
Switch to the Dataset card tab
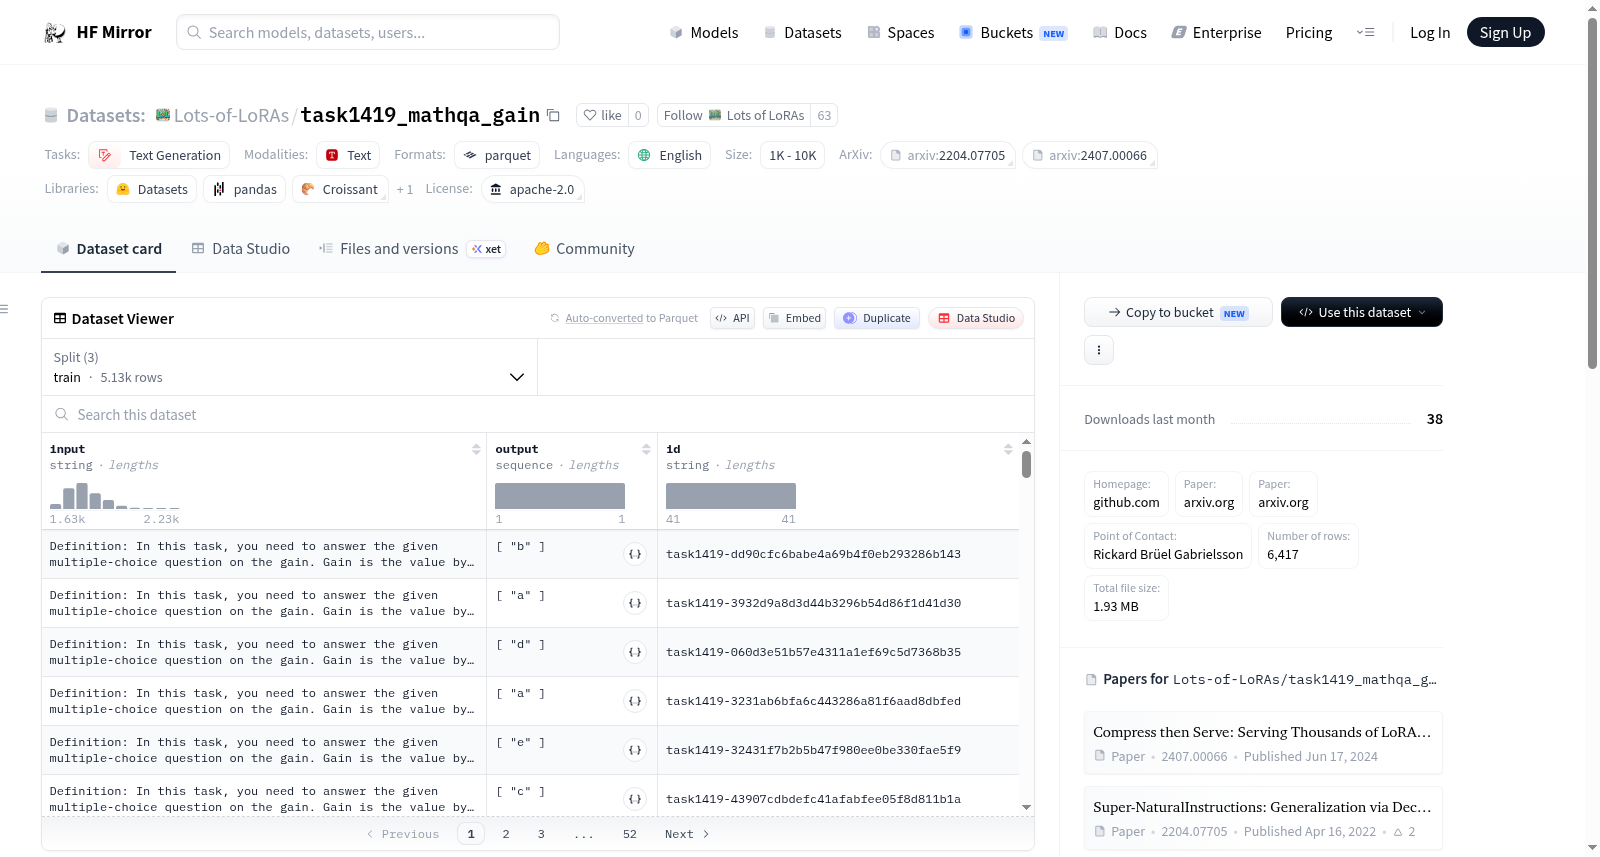[x=108, y=249]
